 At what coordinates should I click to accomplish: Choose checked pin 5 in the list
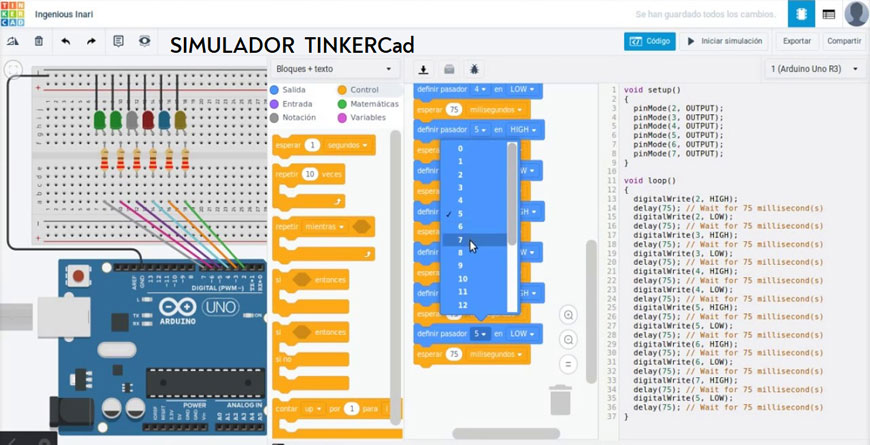(x=474, y=214)
